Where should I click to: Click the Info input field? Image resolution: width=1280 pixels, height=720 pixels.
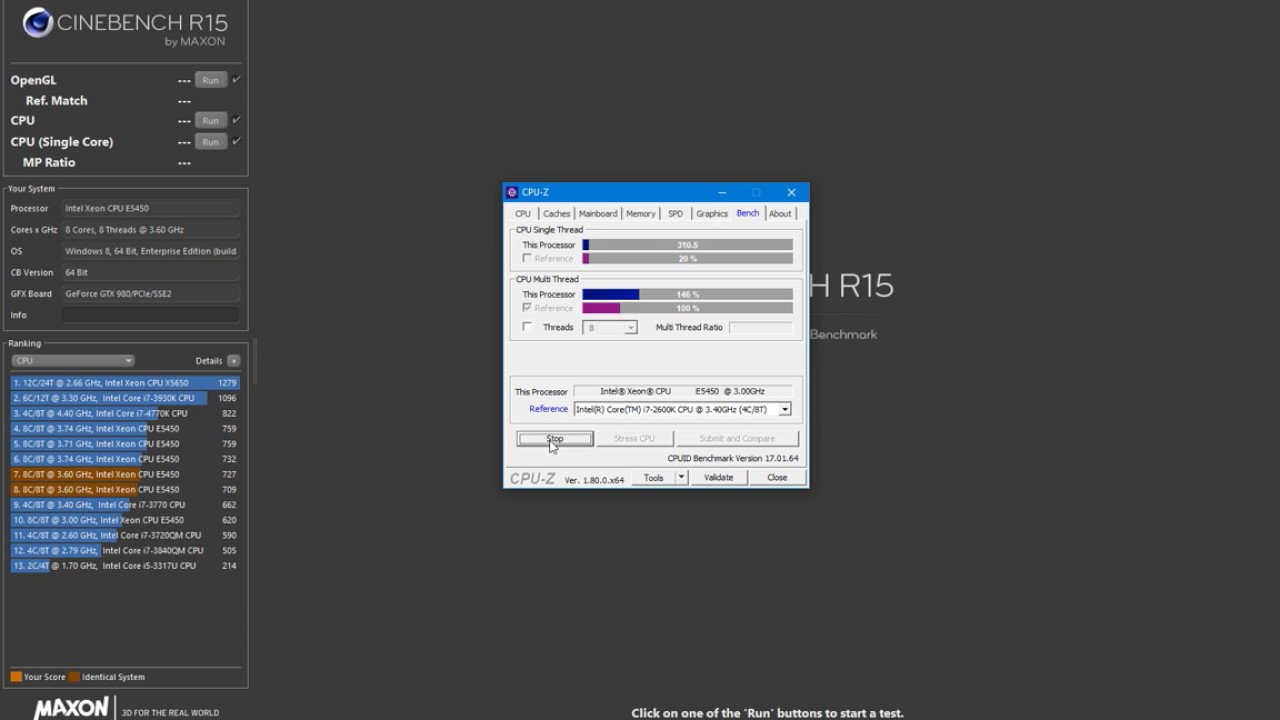click(x=151, y=315)
